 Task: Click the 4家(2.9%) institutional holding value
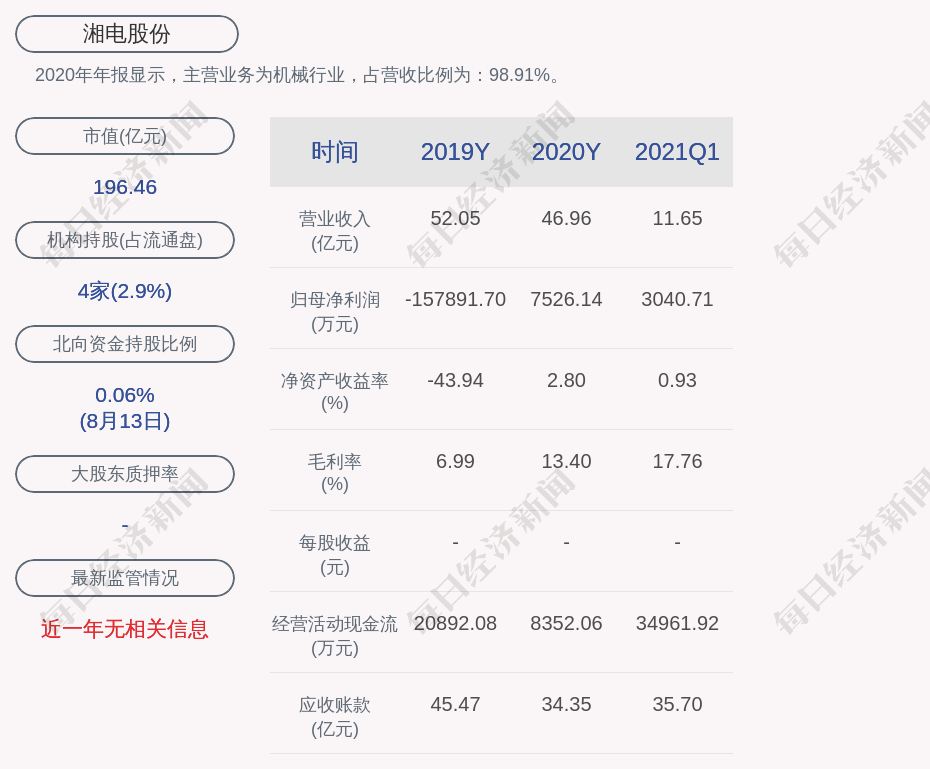point(125,291)
